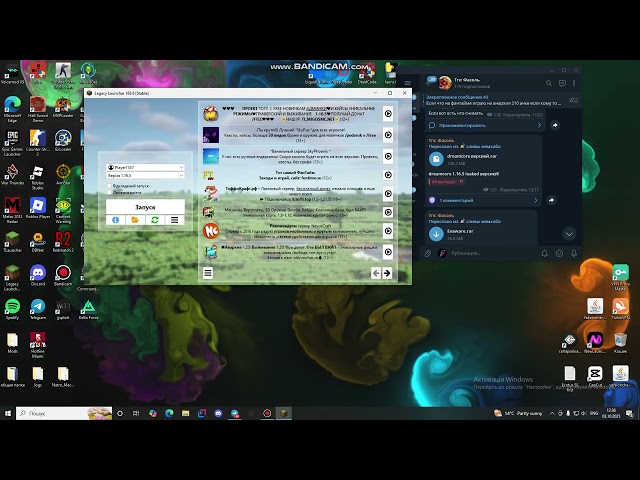Open the Telegram emoji picker
This screenshot has height=480, width=640.
[559, 253]
